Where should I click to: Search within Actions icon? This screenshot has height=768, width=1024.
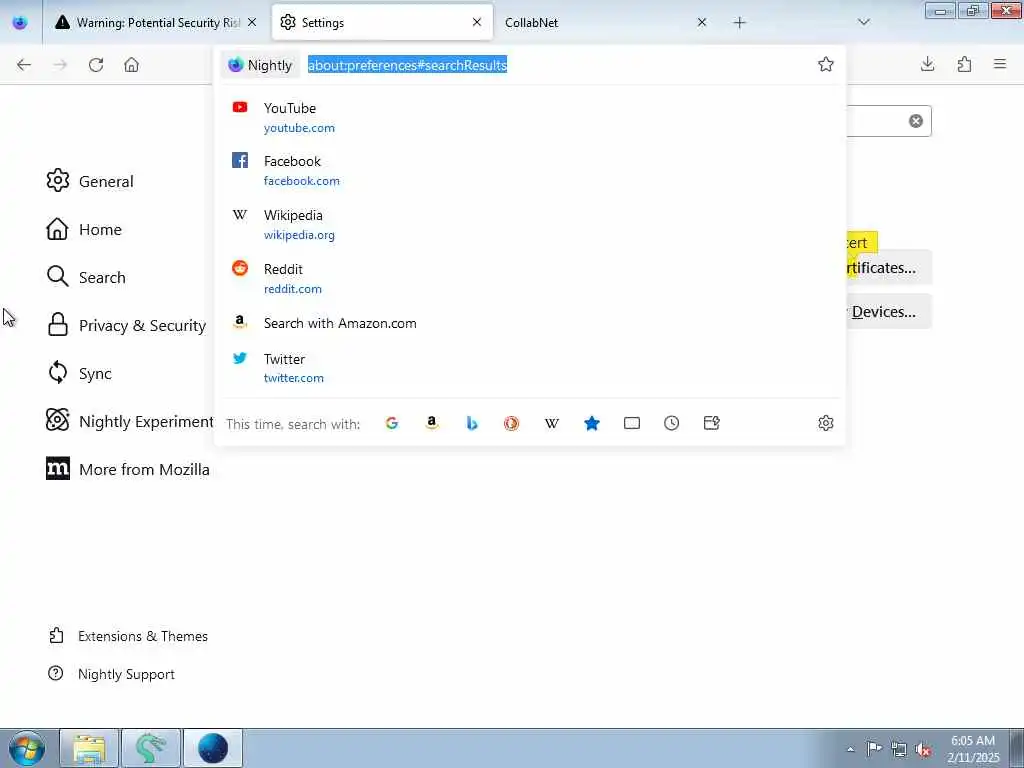pyautogui.click(x=712, y=423)
